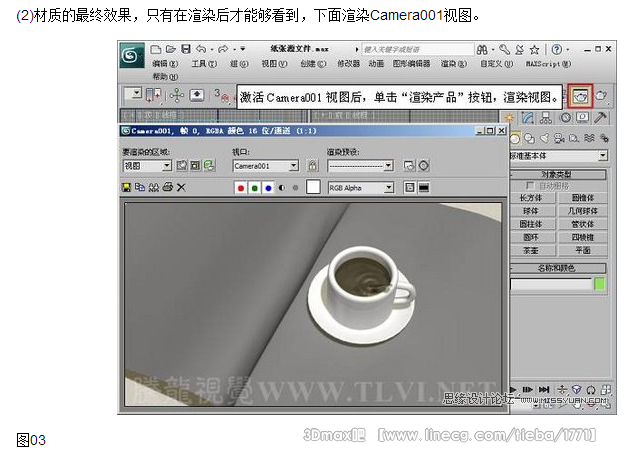Toggle the viewport lock padlock button
The height and width of the screenshot is (452, 625).
313,165
